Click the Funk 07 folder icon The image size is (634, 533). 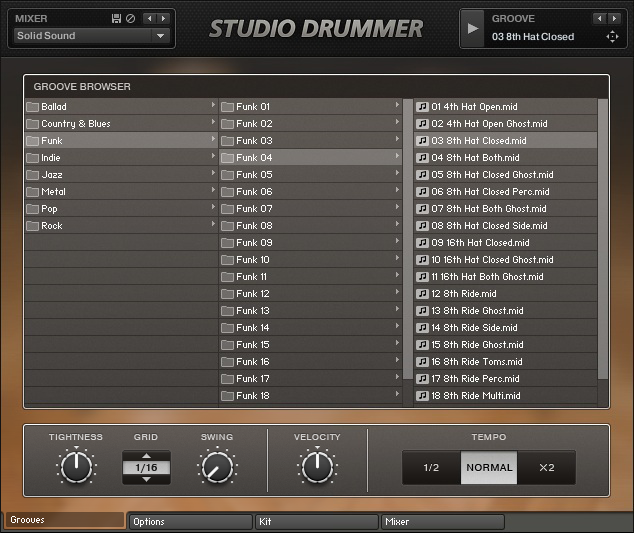click(x=227, y=209)
